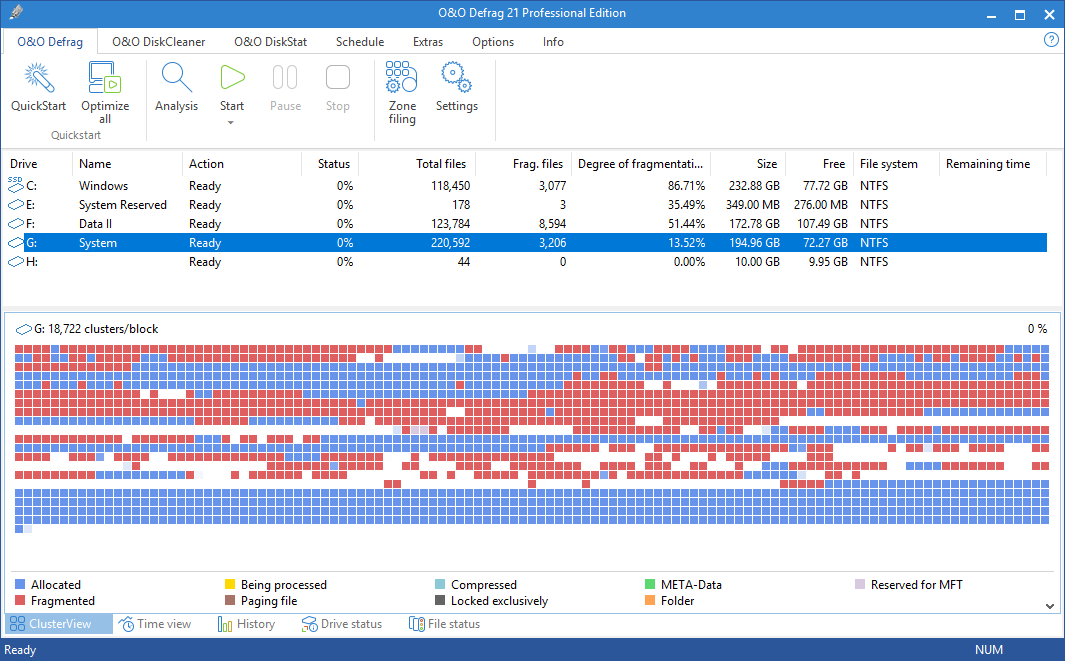Open the History view

point(246,624)
